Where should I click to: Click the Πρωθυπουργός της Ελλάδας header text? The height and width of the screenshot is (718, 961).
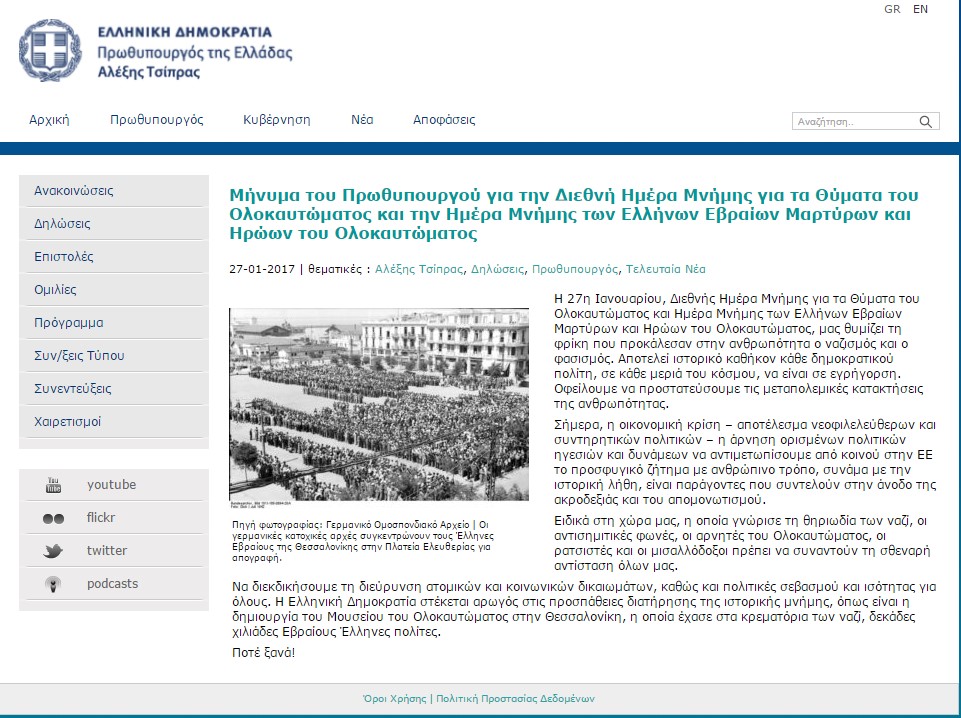[x=195, y=53]
